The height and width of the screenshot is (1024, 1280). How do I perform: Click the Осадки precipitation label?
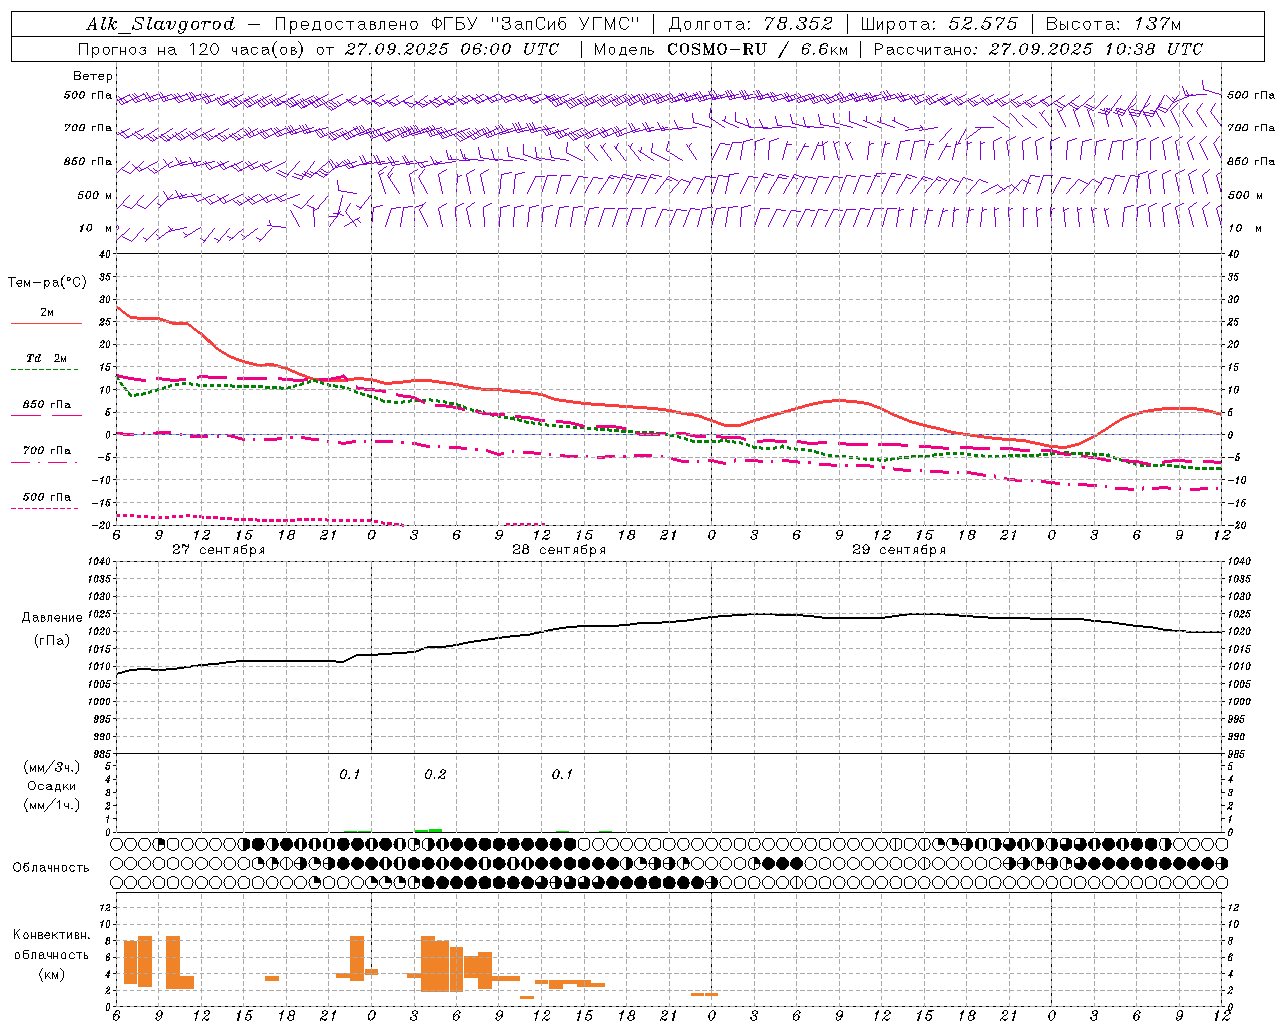pyautogui.click(x=52, y=786)
